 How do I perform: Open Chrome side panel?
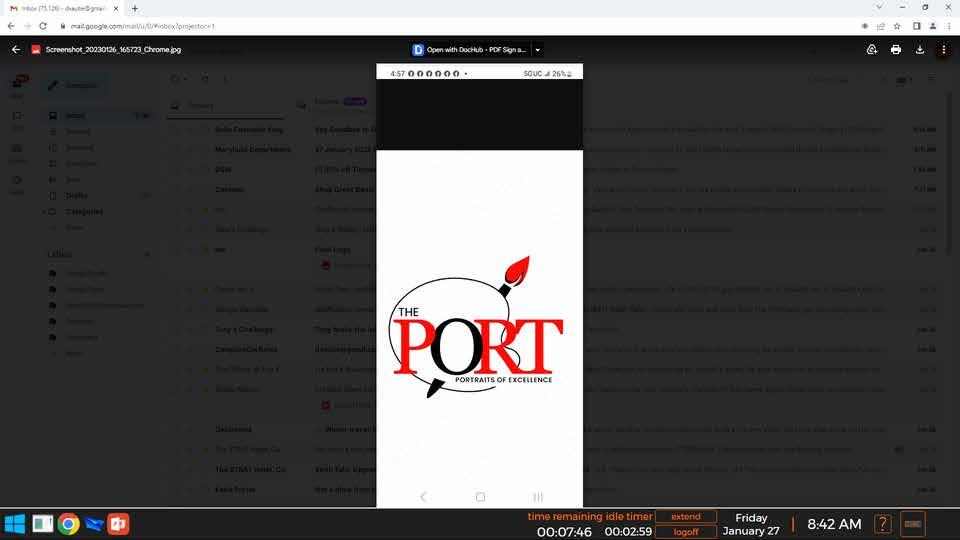click(917, 26)
